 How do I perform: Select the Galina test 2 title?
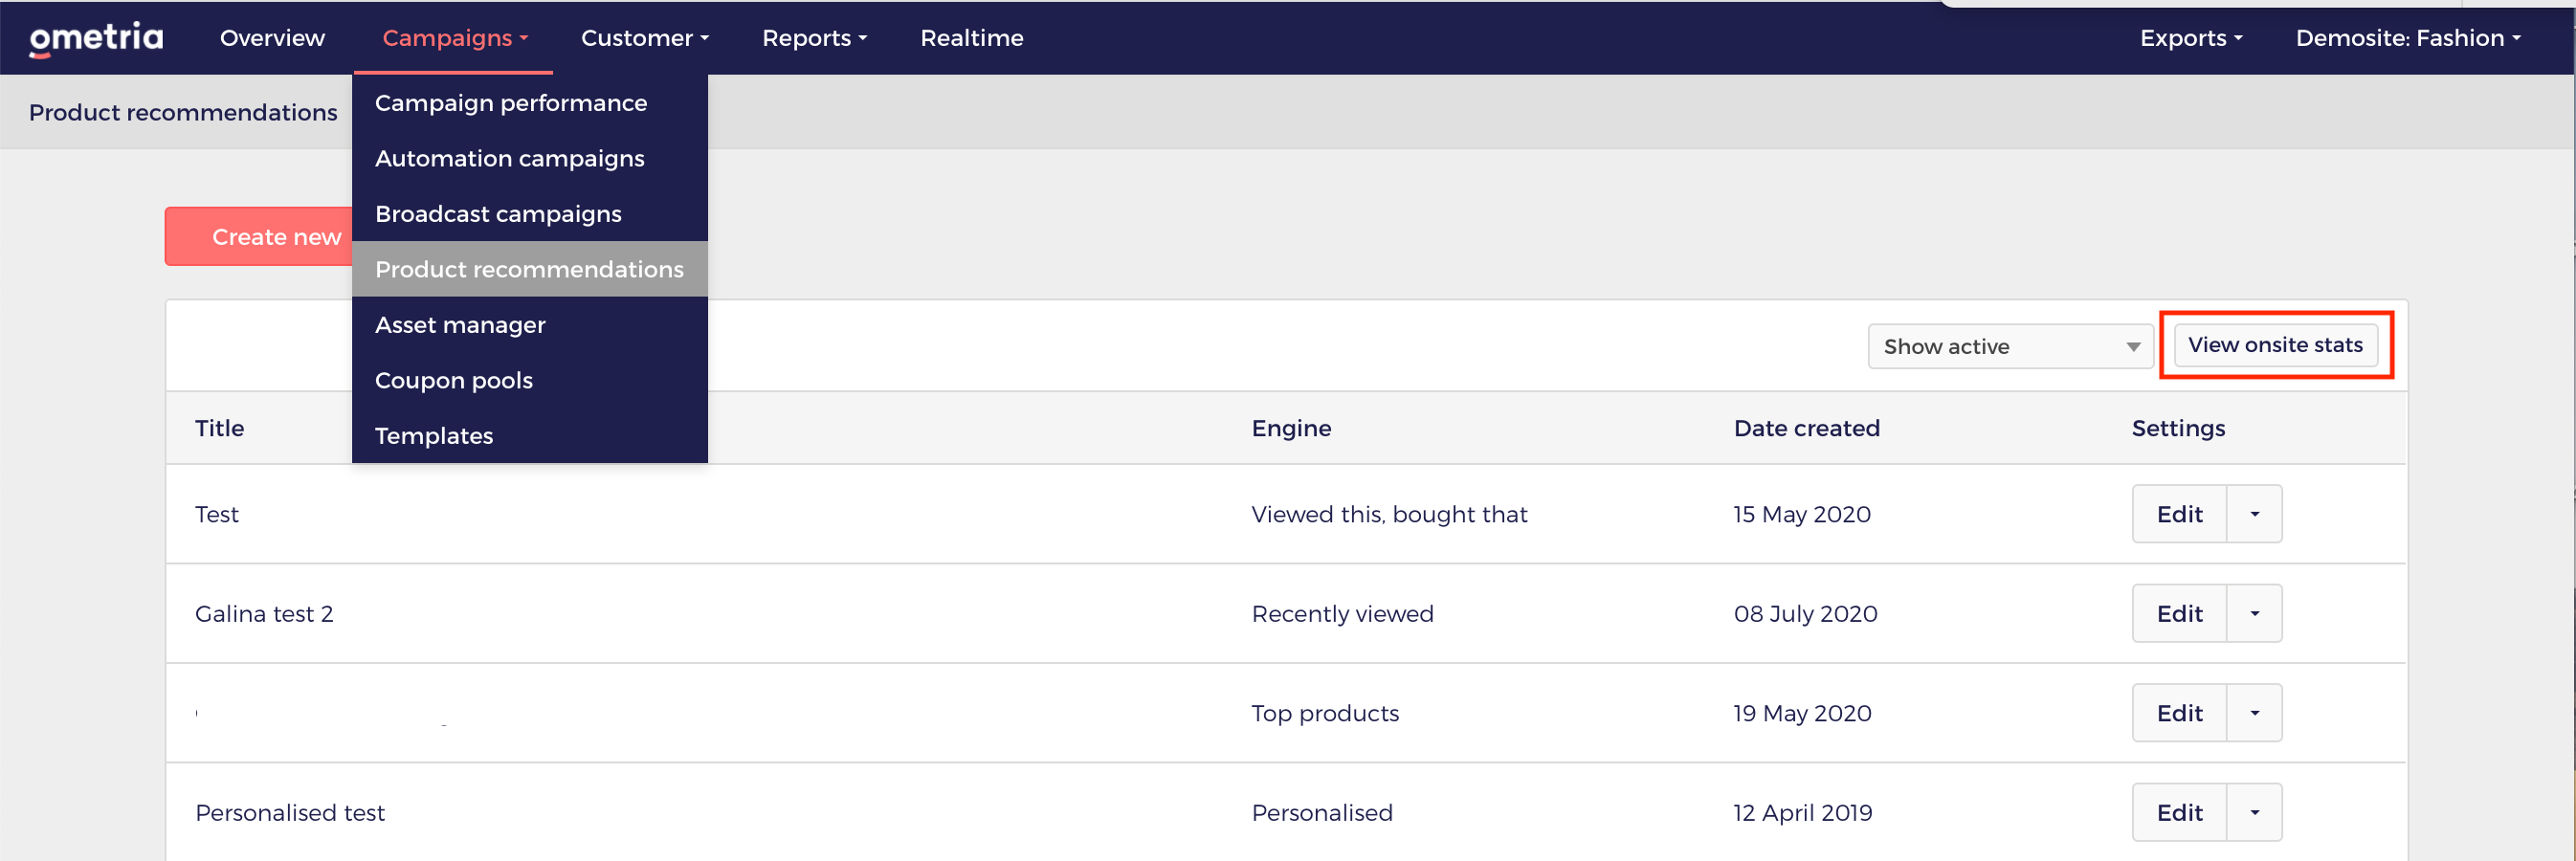click(264, 613)
